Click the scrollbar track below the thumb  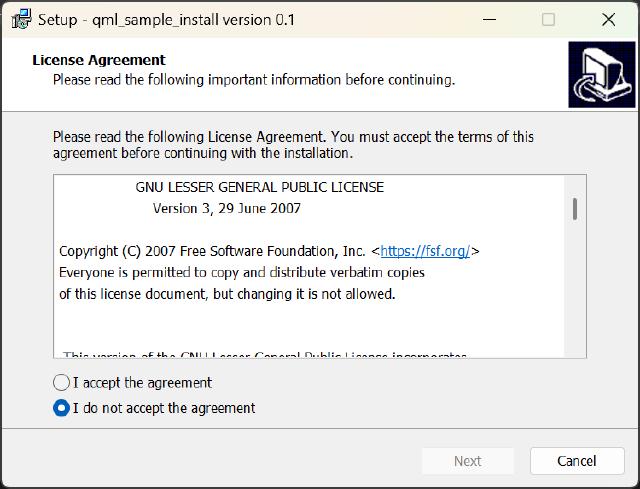coord(575,300)
